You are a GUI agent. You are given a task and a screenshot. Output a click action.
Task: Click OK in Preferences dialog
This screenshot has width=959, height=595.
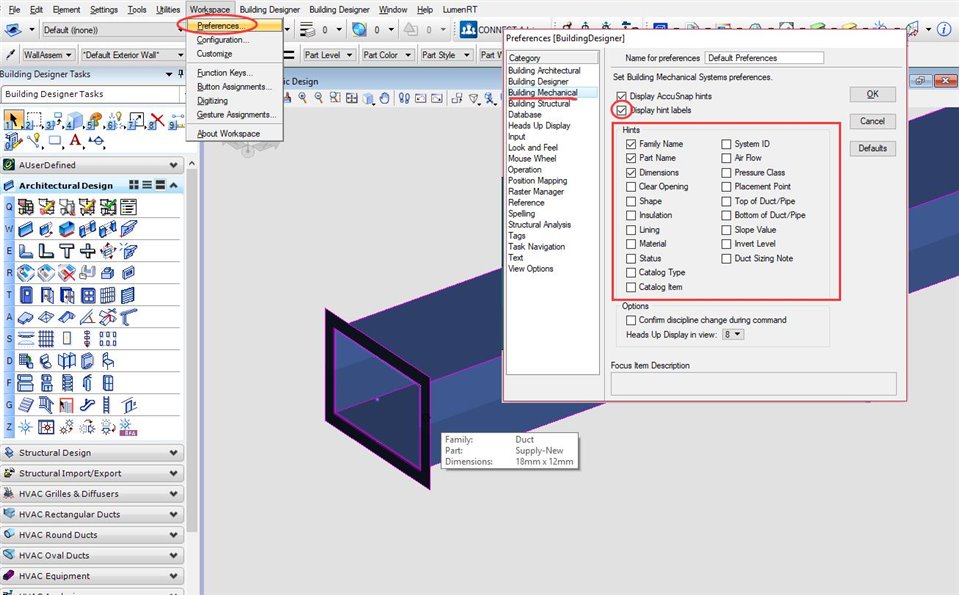click(873, 94)
